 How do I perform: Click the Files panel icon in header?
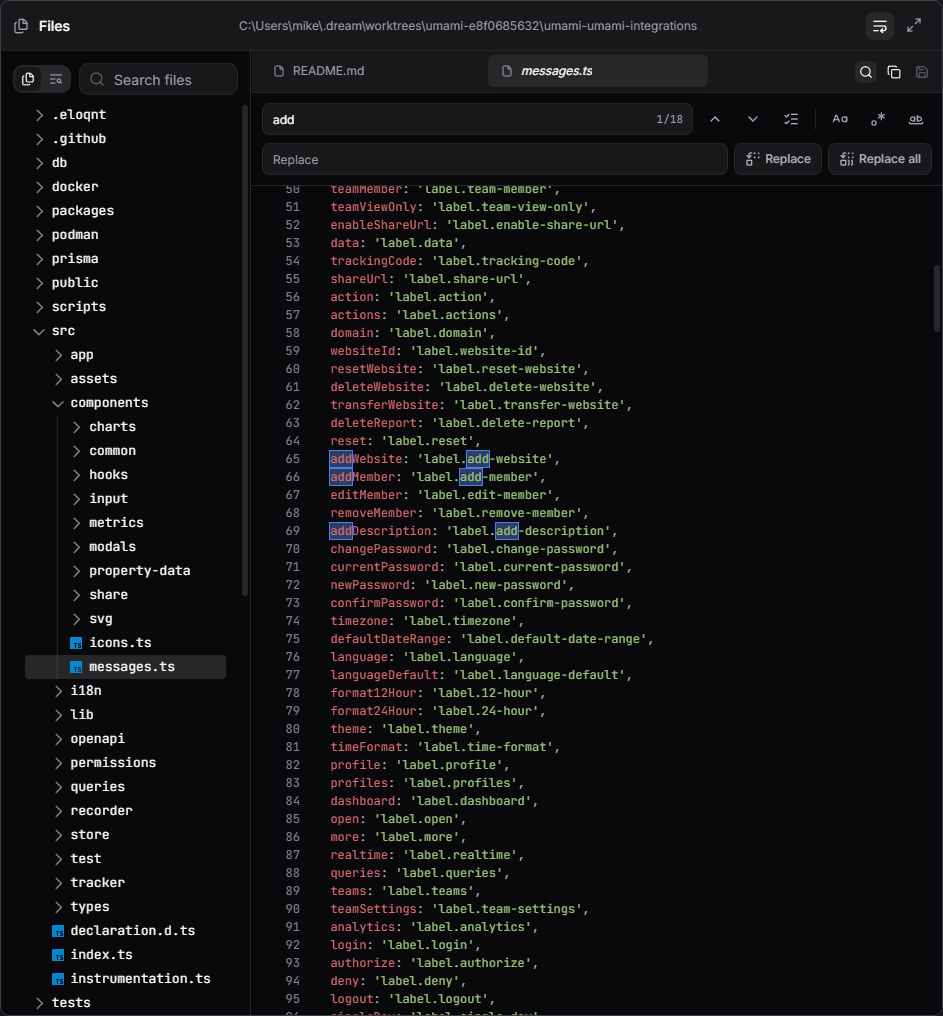tap(21, 26)
